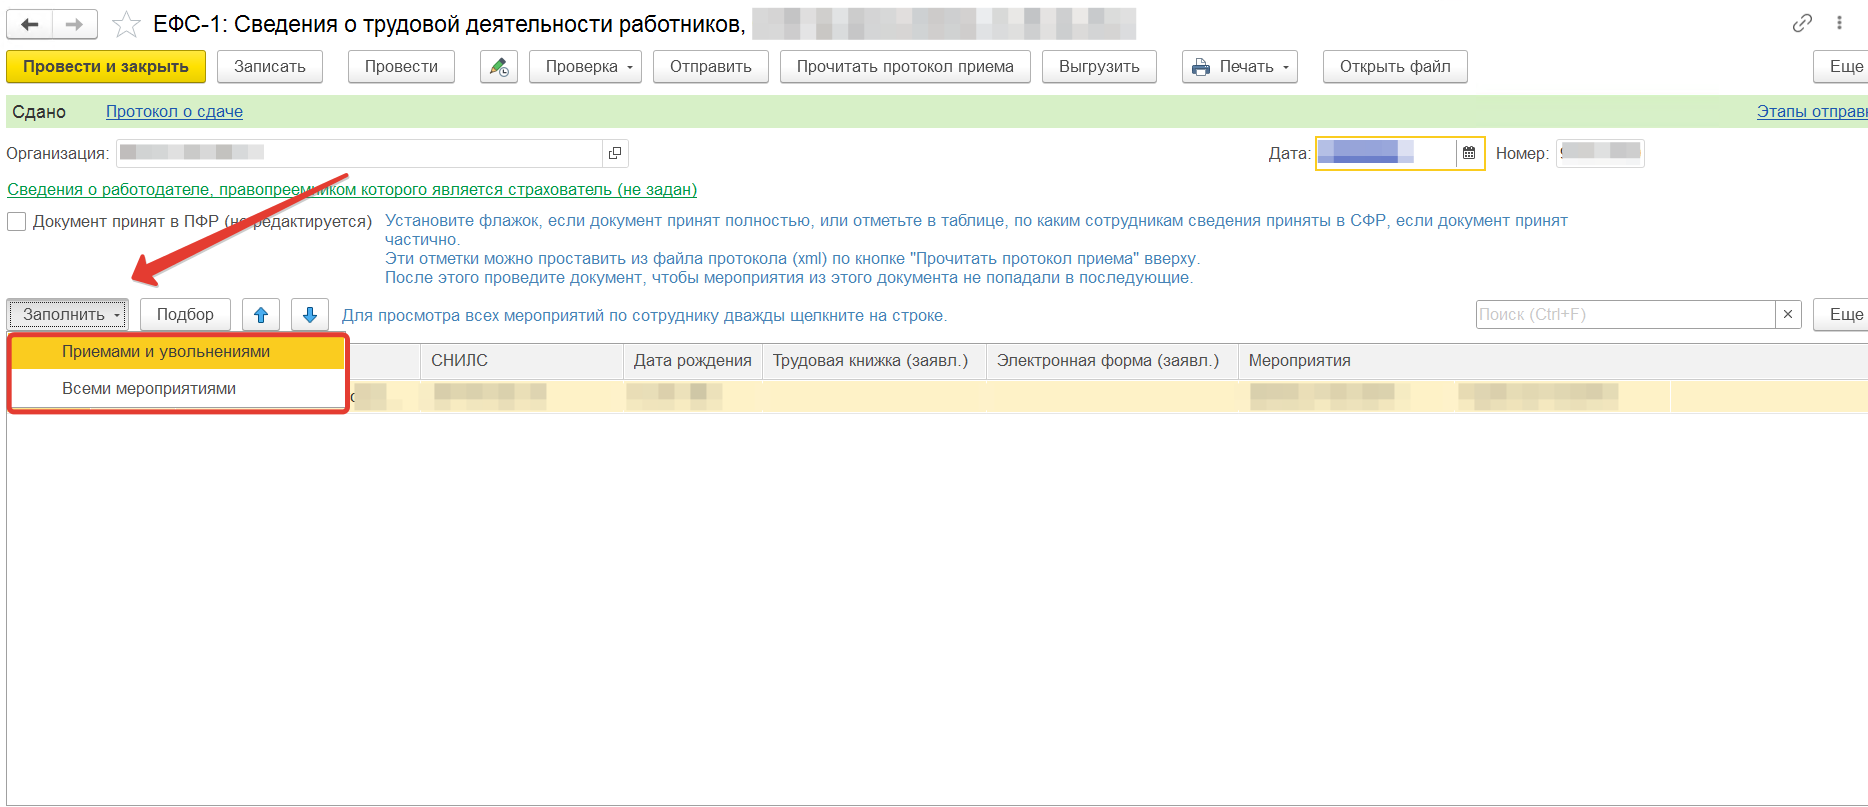The height and width of the screenshot is (807, 1868).
Task: Move row up with blue arrow
Action: click(261, 315)
